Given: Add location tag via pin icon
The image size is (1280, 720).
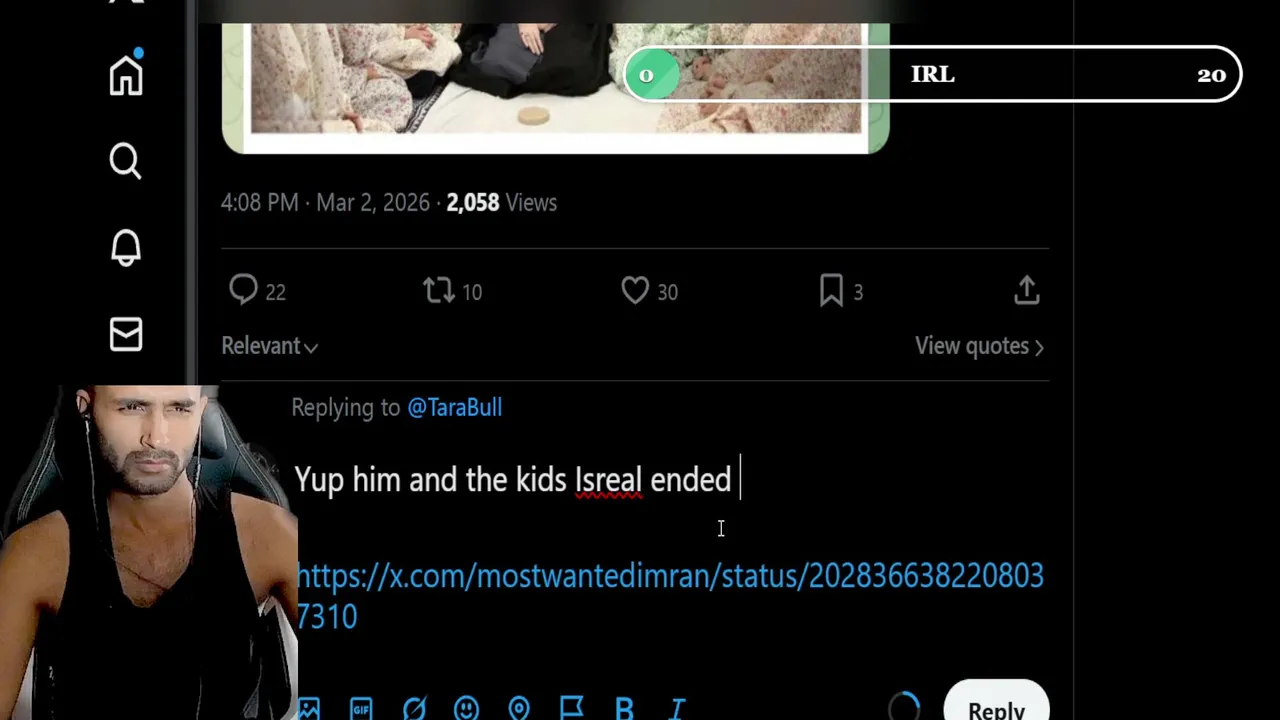Looking at the screenshot, I should pos(518,709).
